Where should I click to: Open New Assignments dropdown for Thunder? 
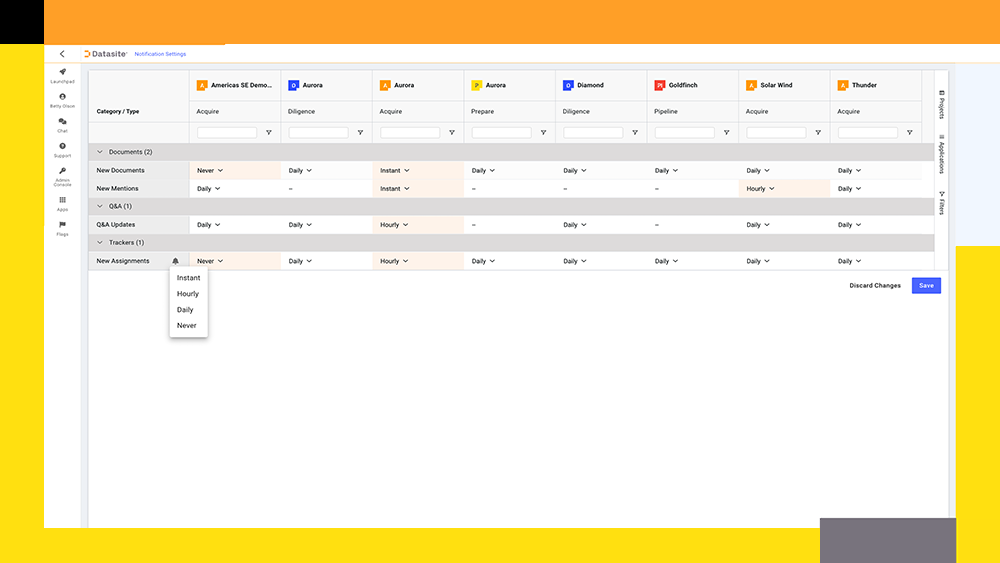[849, 261]
